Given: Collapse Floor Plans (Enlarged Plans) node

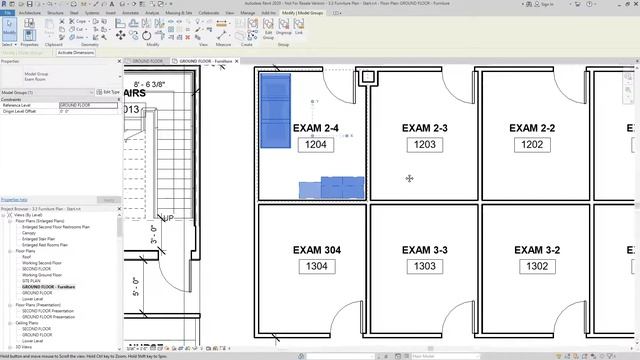Looking at the screenshot, I should 10,221.
